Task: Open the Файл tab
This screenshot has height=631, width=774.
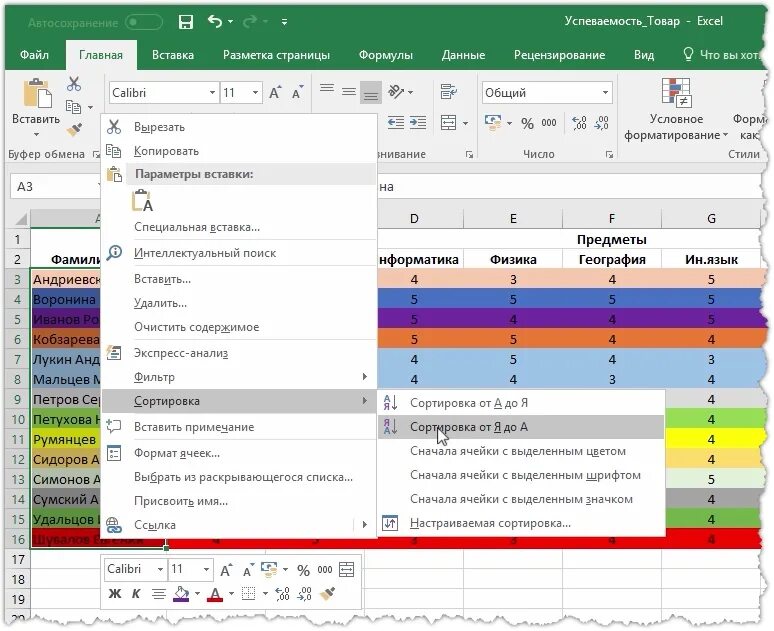Action: pyautogui.click(x=34, y=55)
